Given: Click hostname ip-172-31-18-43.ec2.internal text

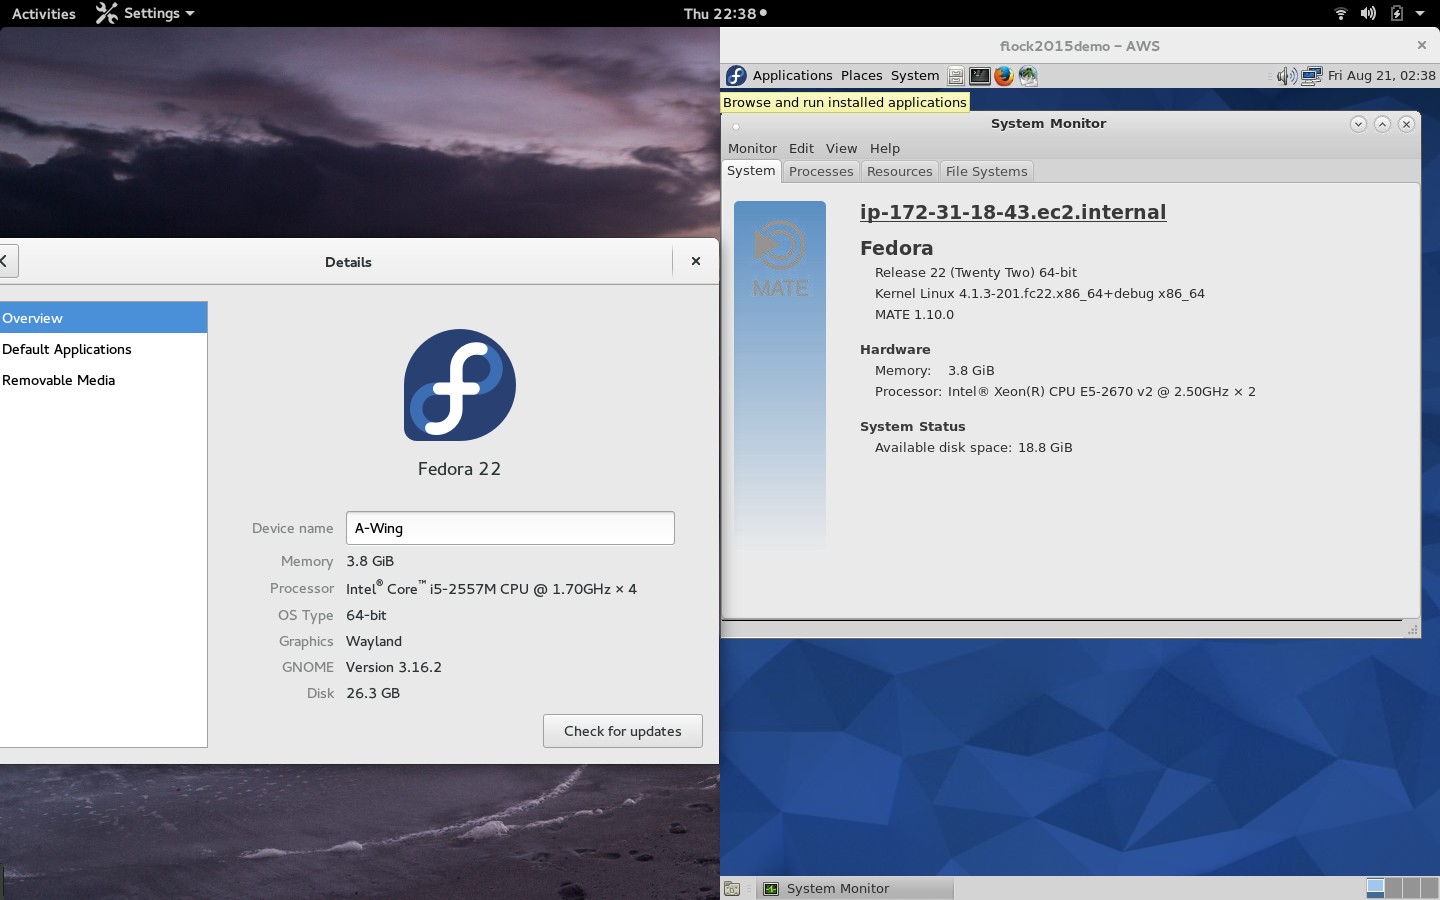Looking at the screenshot, I should [1013, 212].
